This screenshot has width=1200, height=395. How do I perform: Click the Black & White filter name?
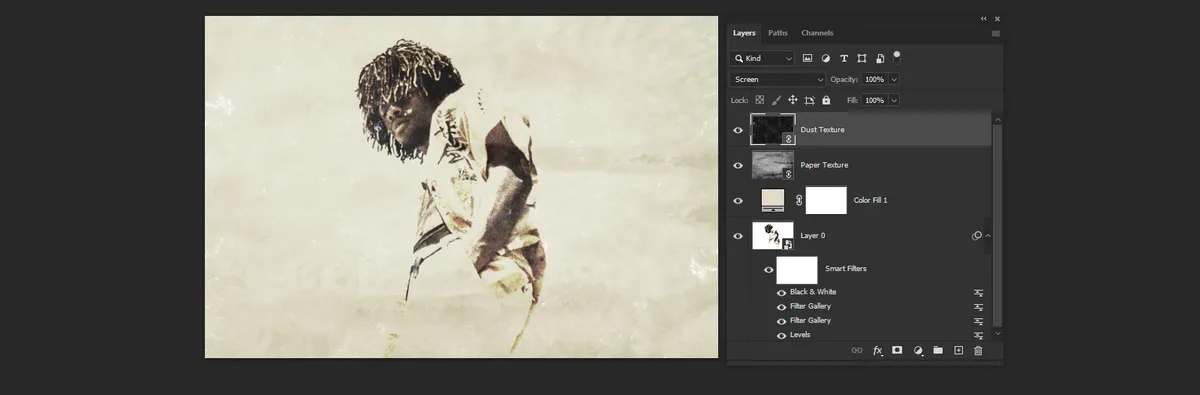pyautogui.click(x=813, y=292)
